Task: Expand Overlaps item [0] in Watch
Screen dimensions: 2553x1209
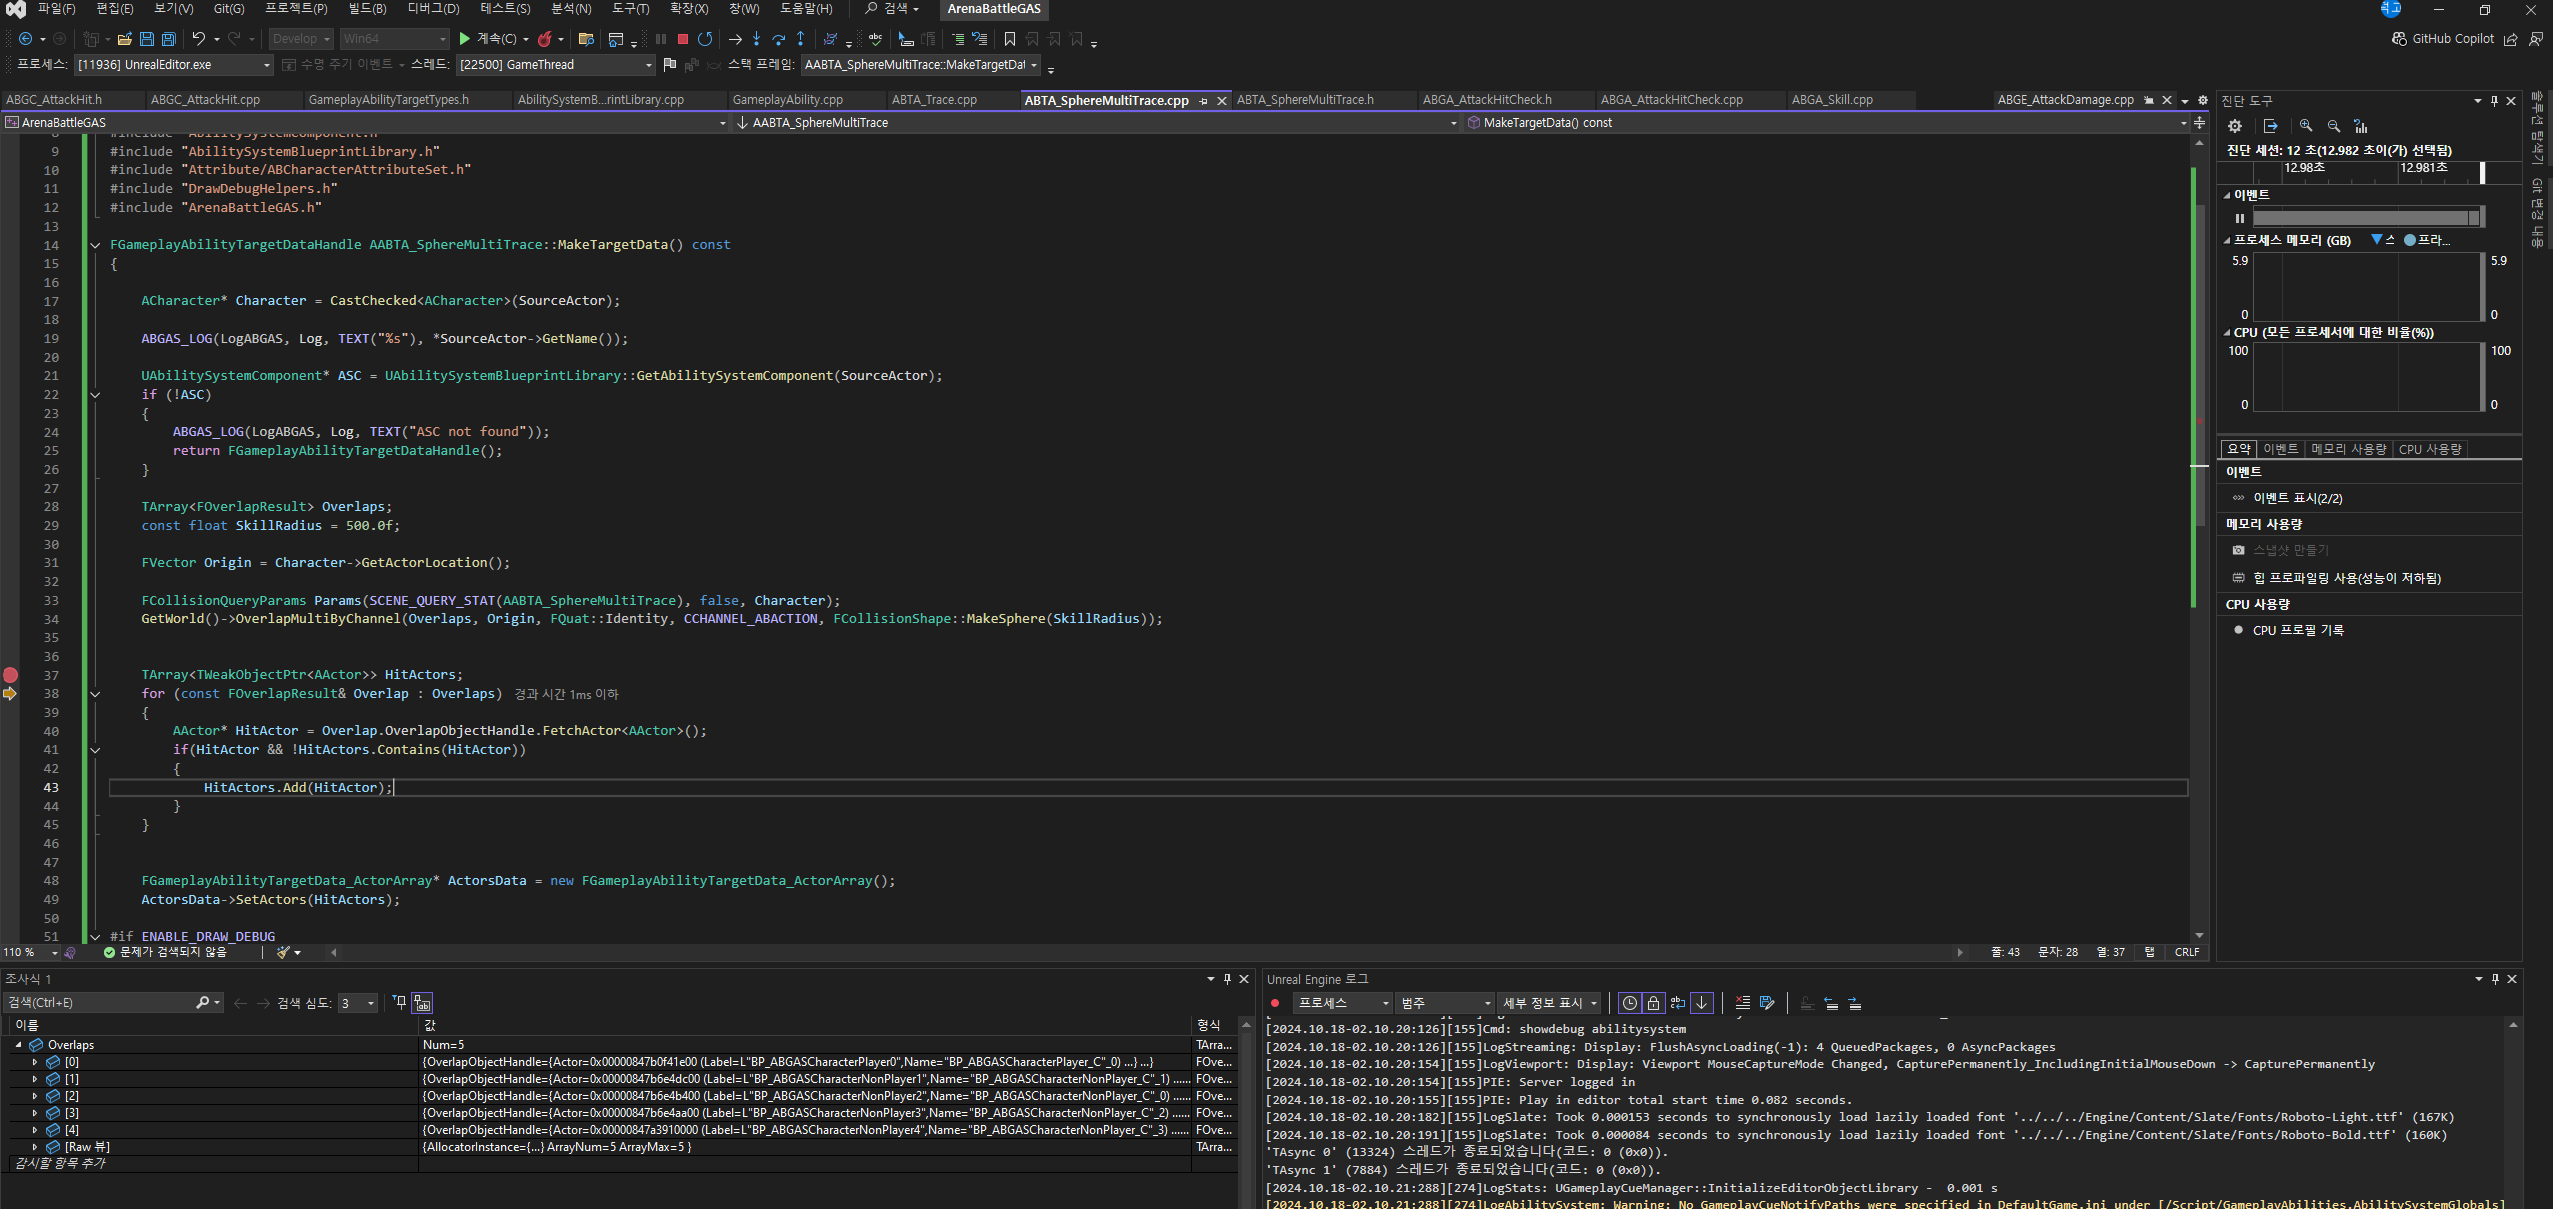Action: (x=35, y=1062)
